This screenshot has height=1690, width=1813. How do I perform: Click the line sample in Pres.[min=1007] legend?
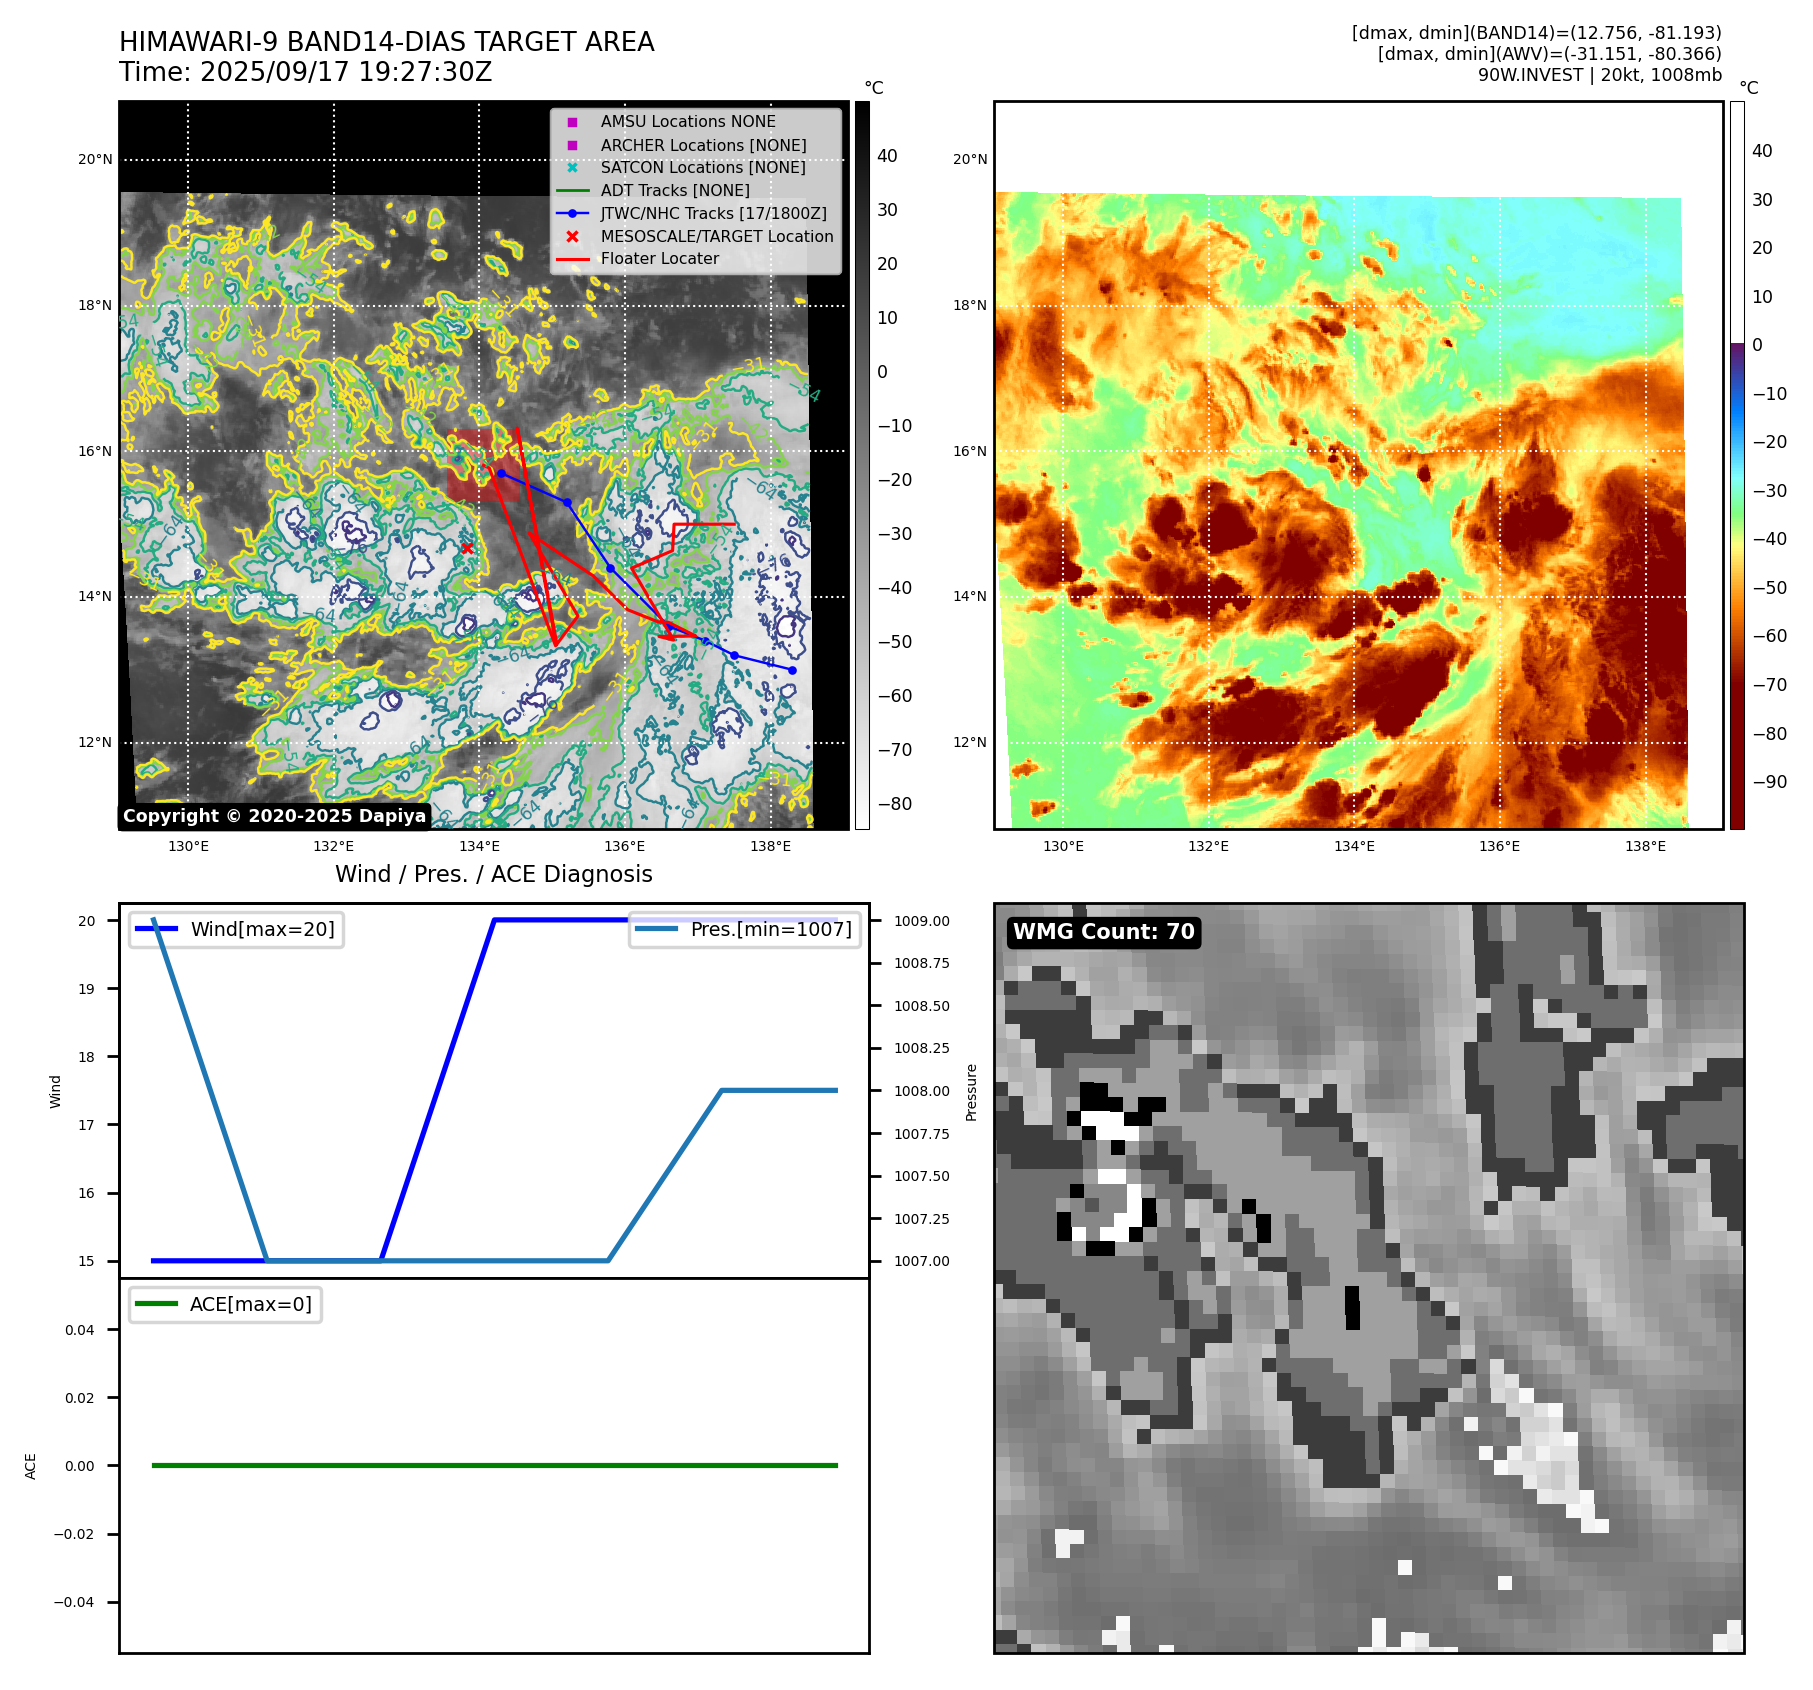(656, 929)
